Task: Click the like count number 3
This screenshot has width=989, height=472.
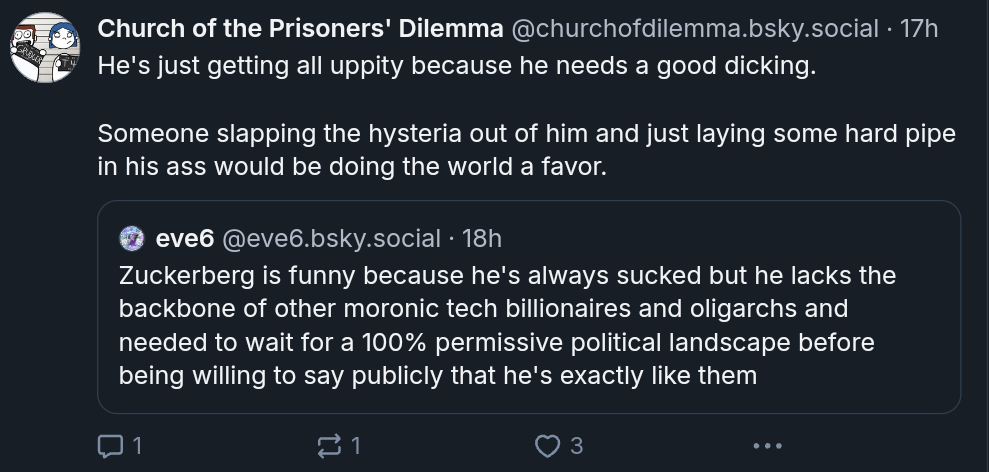Action: pyautogui.click(x=576, y=446)
